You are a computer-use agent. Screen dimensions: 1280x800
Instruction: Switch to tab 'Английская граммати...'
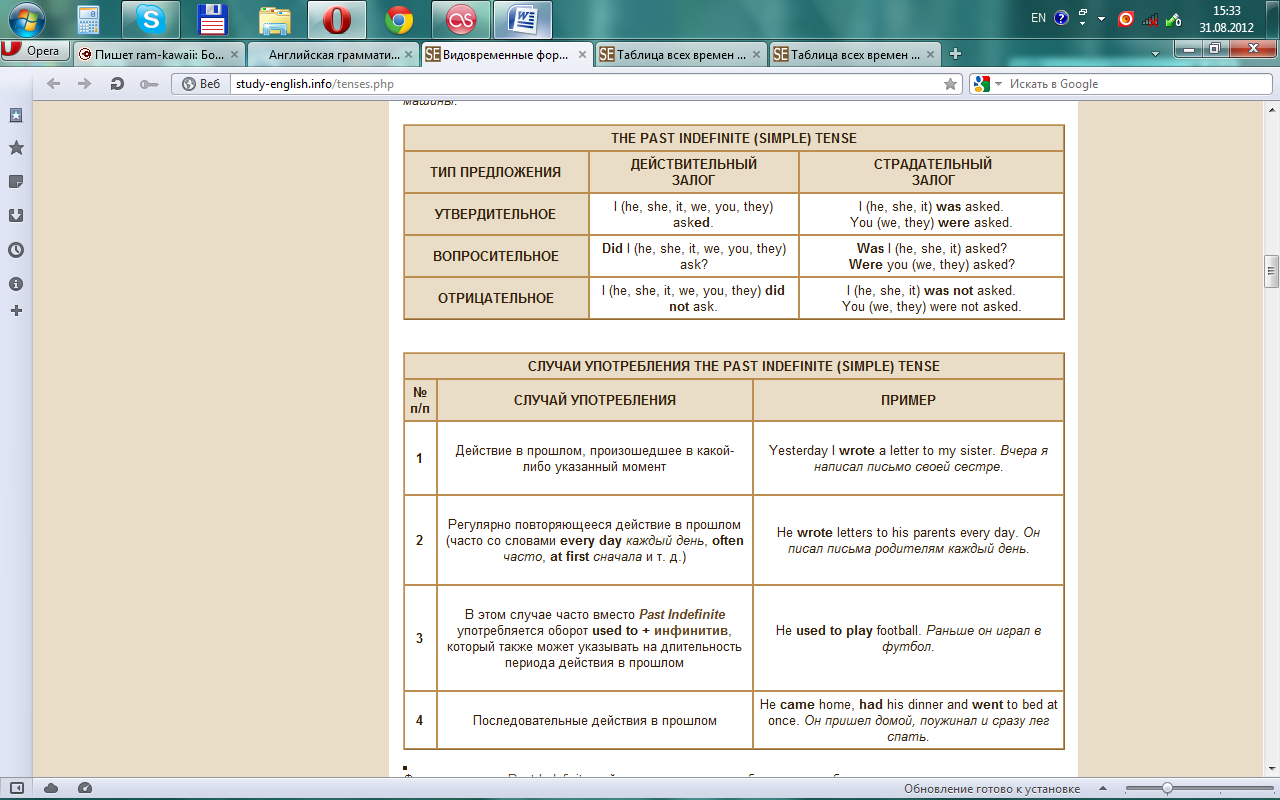pos(334,55)
